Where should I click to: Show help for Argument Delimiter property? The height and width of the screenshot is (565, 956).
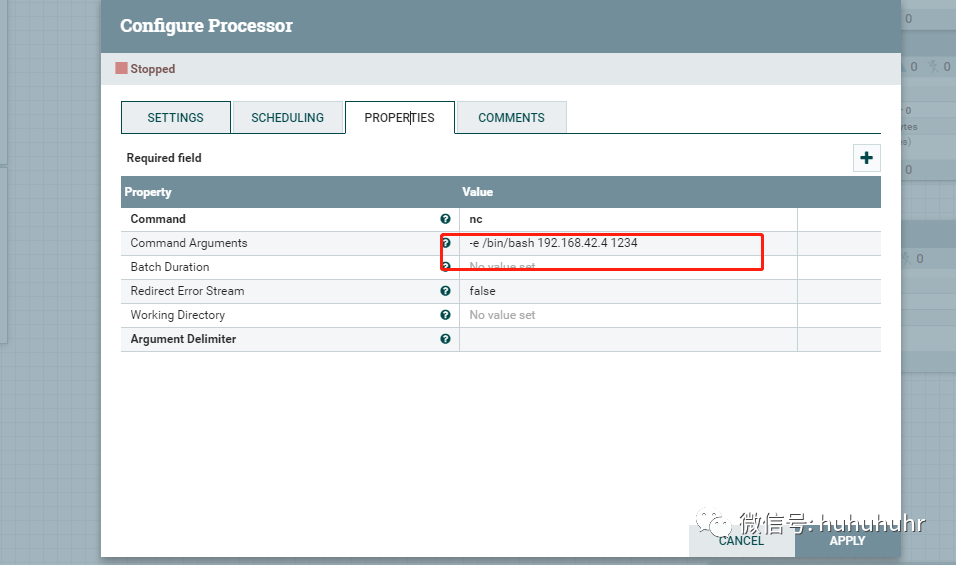tap(445, 339)
